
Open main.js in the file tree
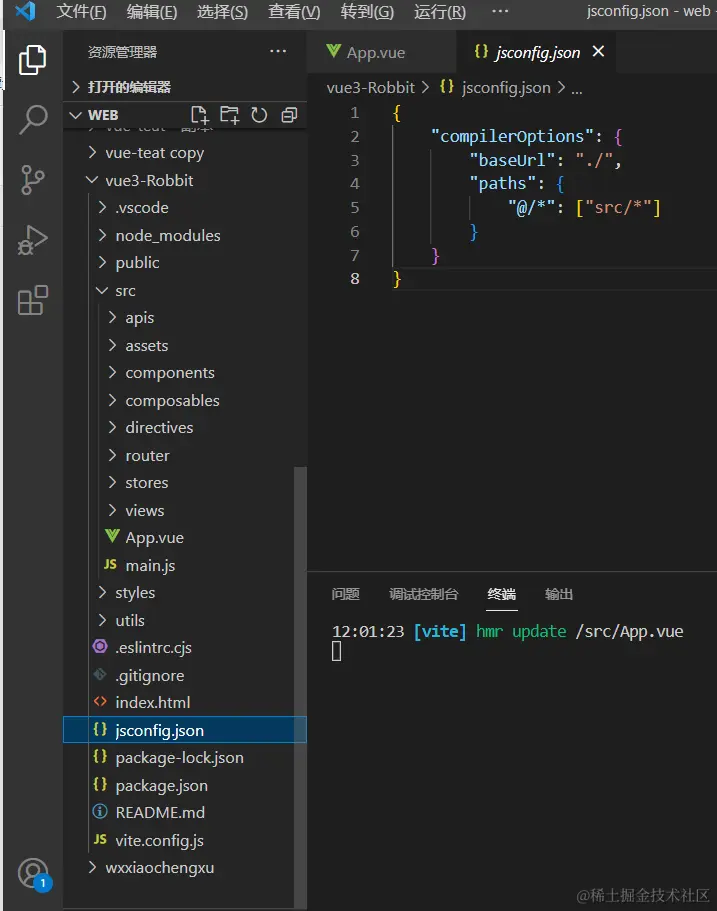[x=185, y=565]
